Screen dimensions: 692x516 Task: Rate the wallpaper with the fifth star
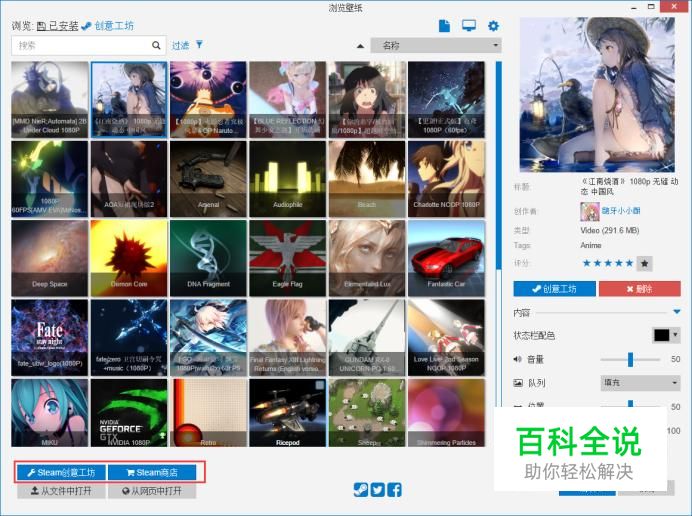pyautogui.click(x=629, y=264)
